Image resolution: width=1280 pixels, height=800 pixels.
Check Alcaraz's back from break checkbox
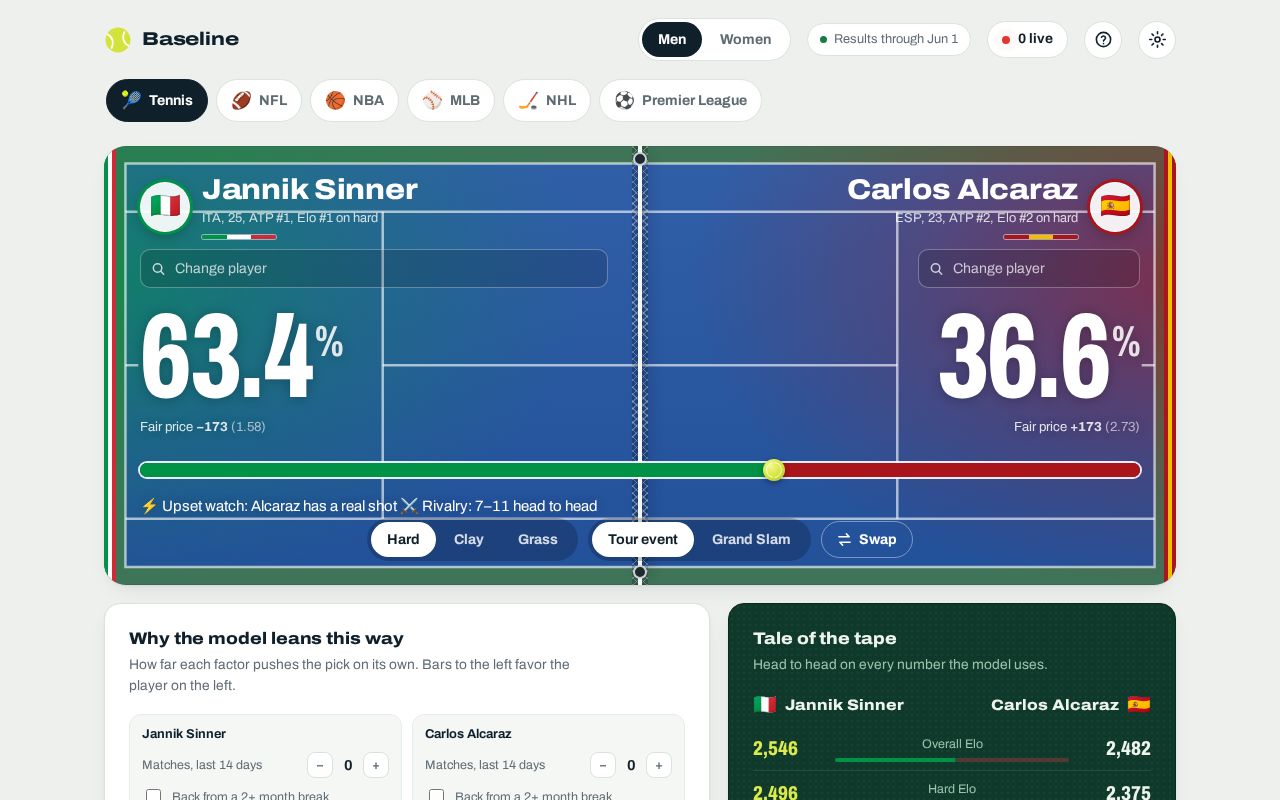point(437,795)
